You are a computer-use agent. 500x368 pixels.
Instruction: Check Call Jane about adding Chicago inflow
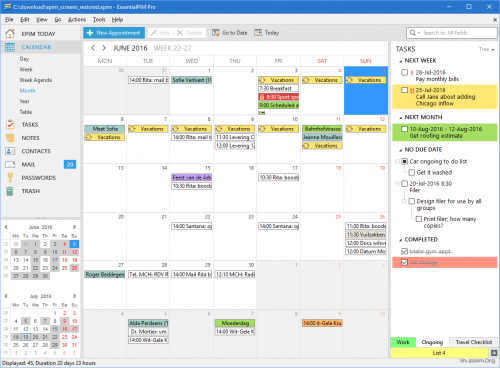404,90
